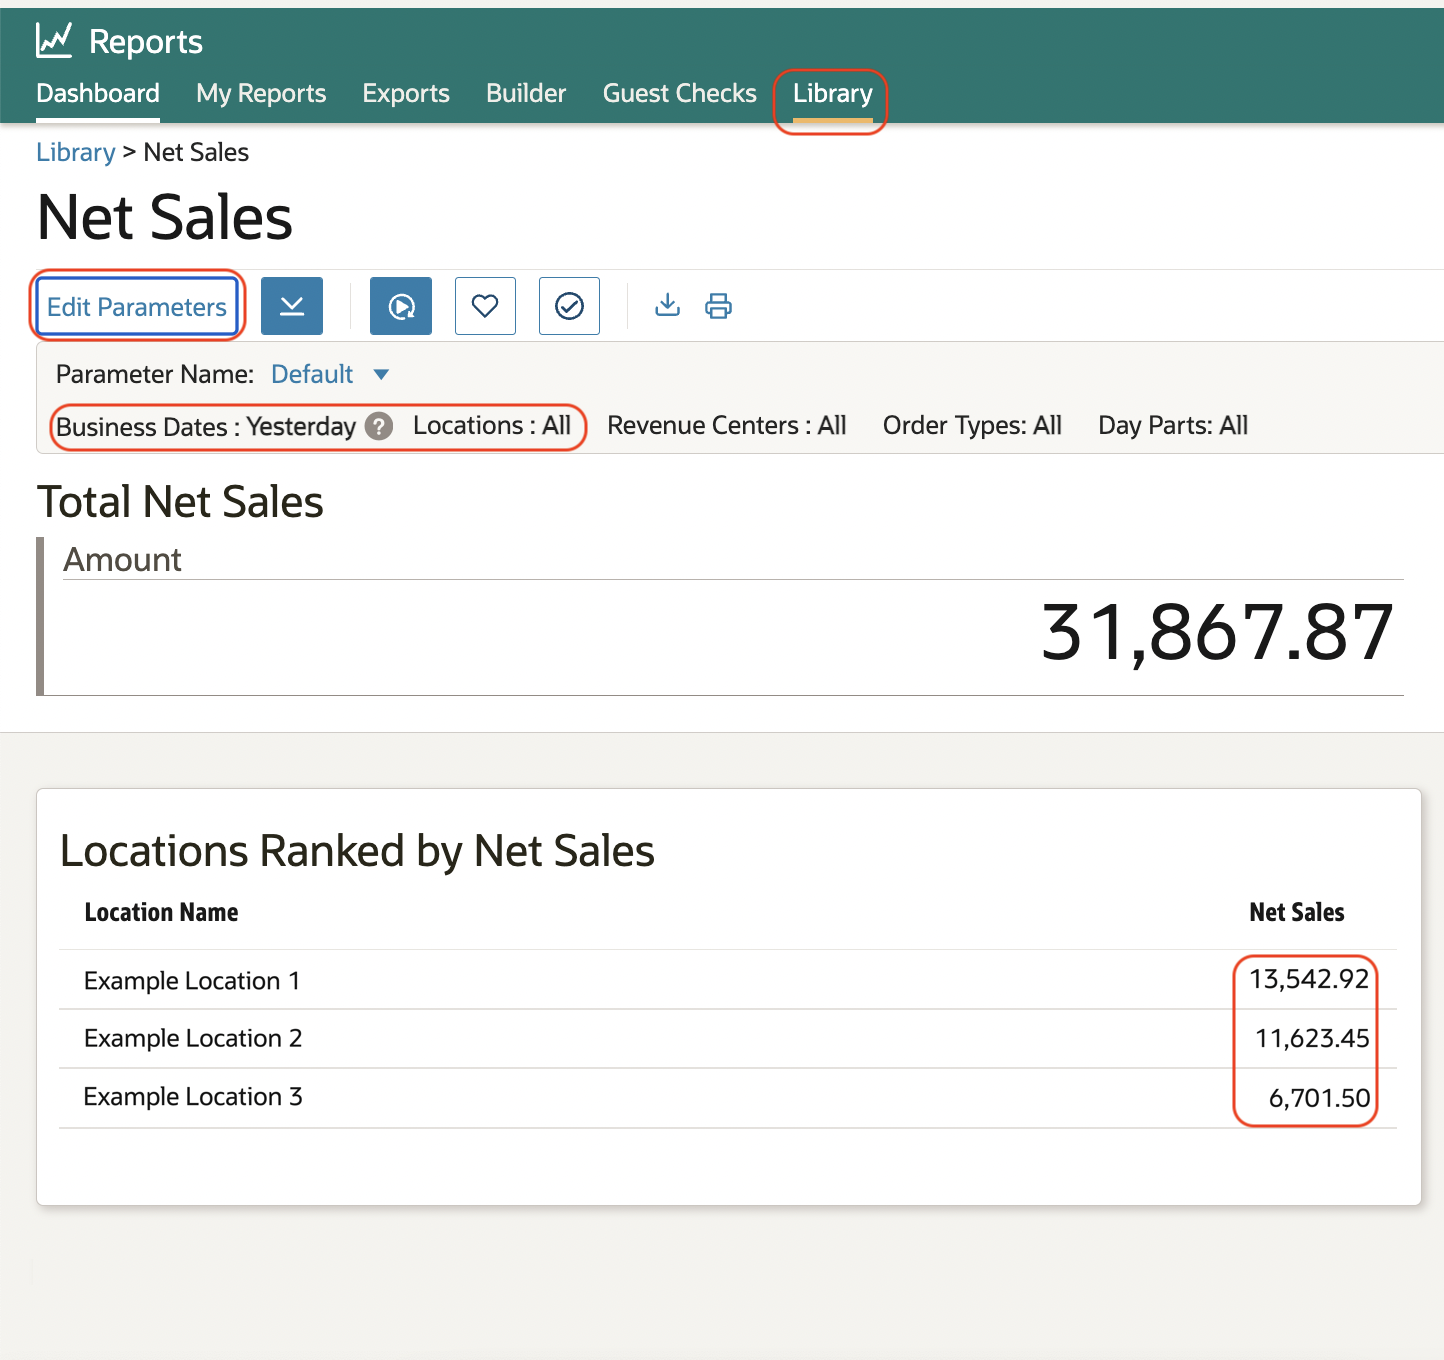Click the Edit Parameters button
The height and width of the screenshot is (1360, 1444).
tap(137, 306)
